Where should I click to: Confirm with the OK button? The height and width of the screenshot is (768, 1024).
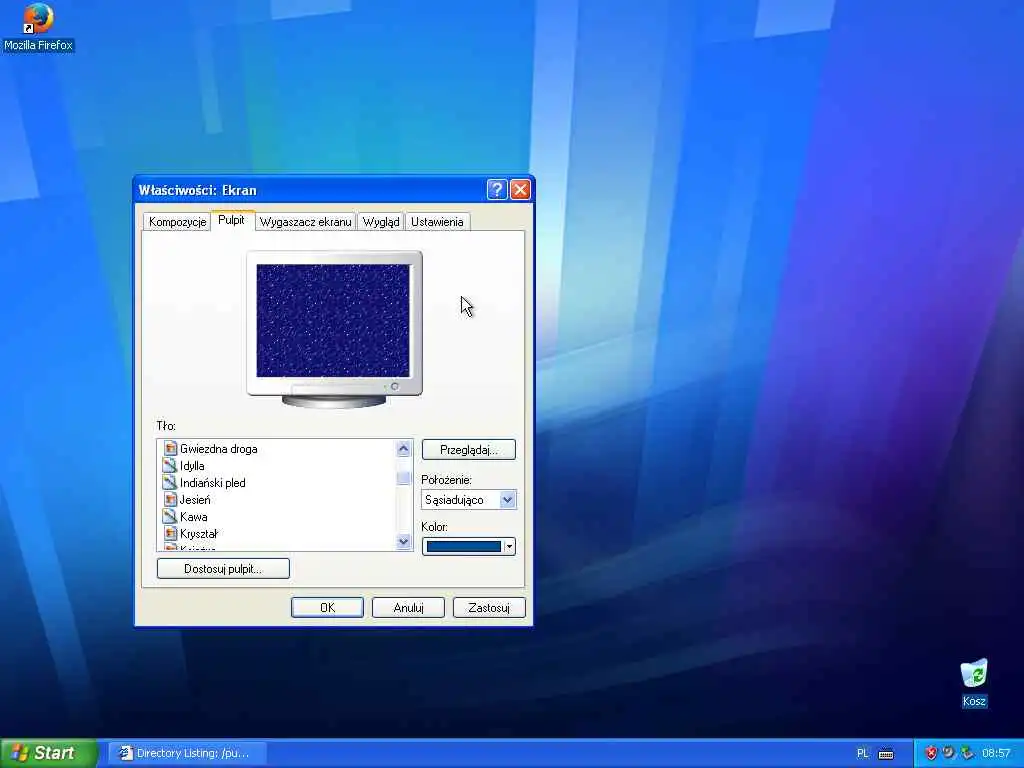click(x=327, y=607)
